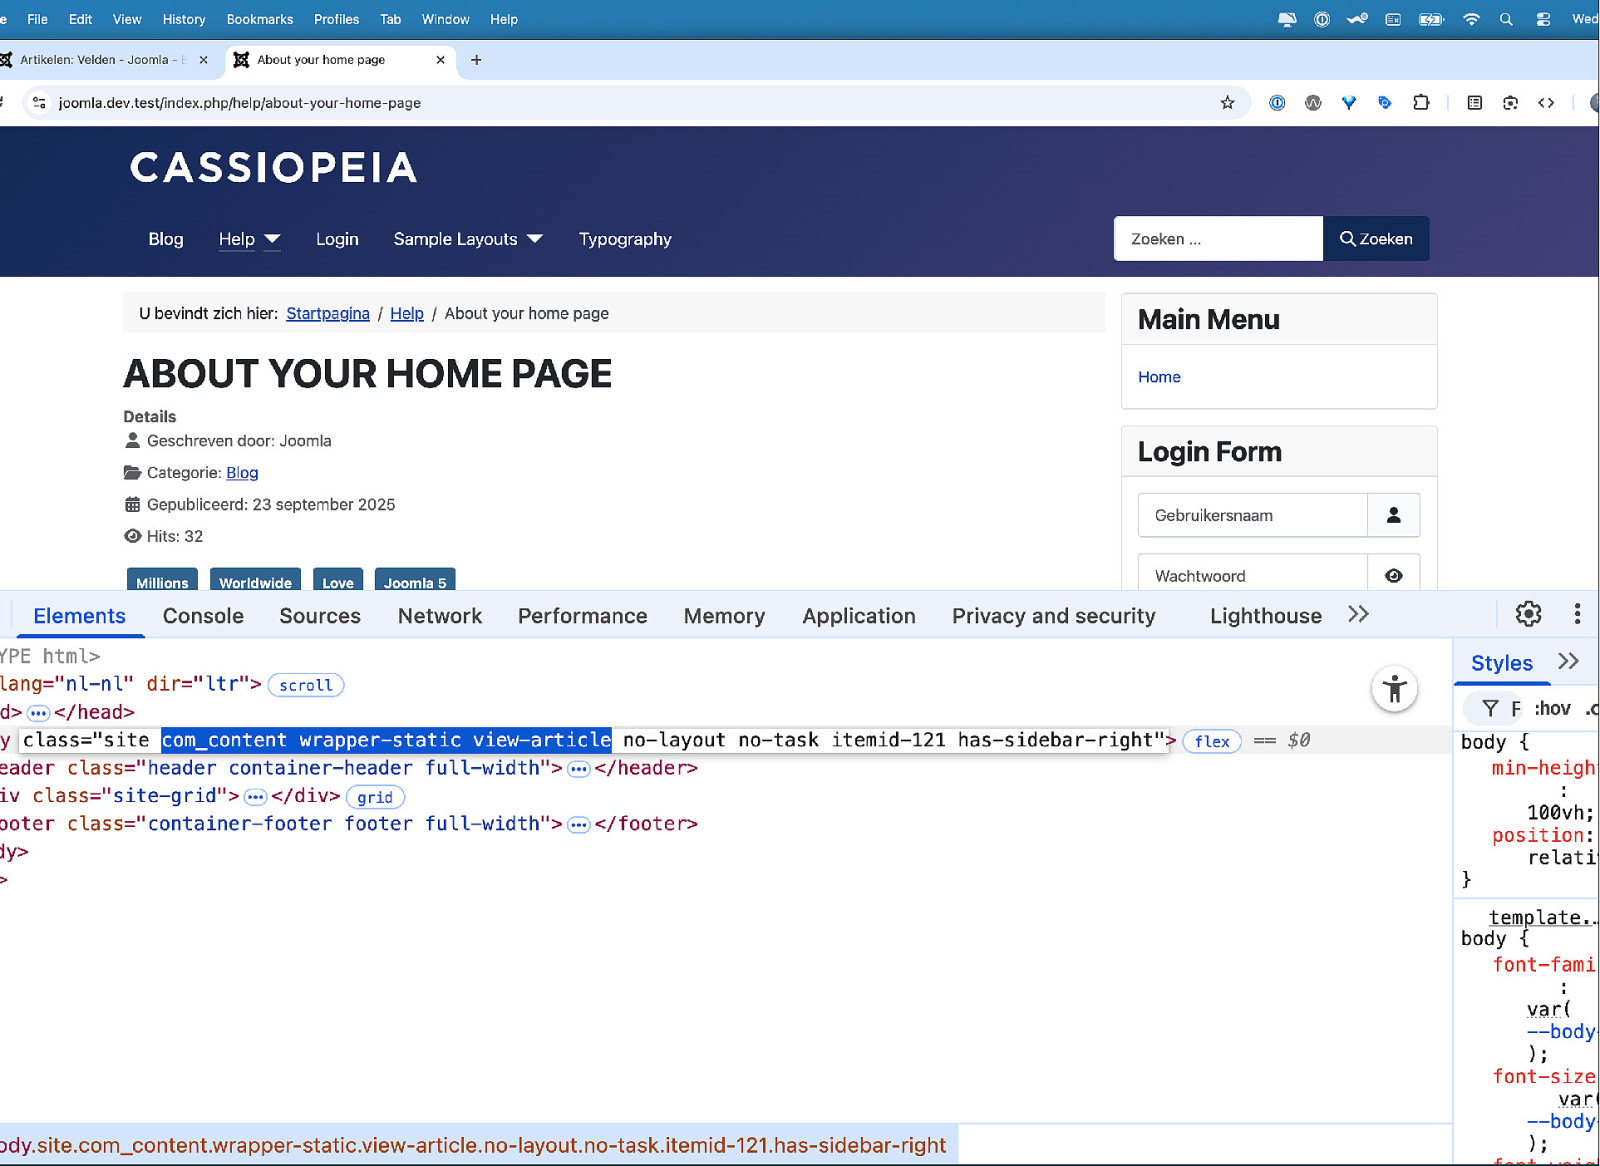Click the Zoeken search button
The height and width of the screenshot is (1166, 1600).
[1375, 239]
